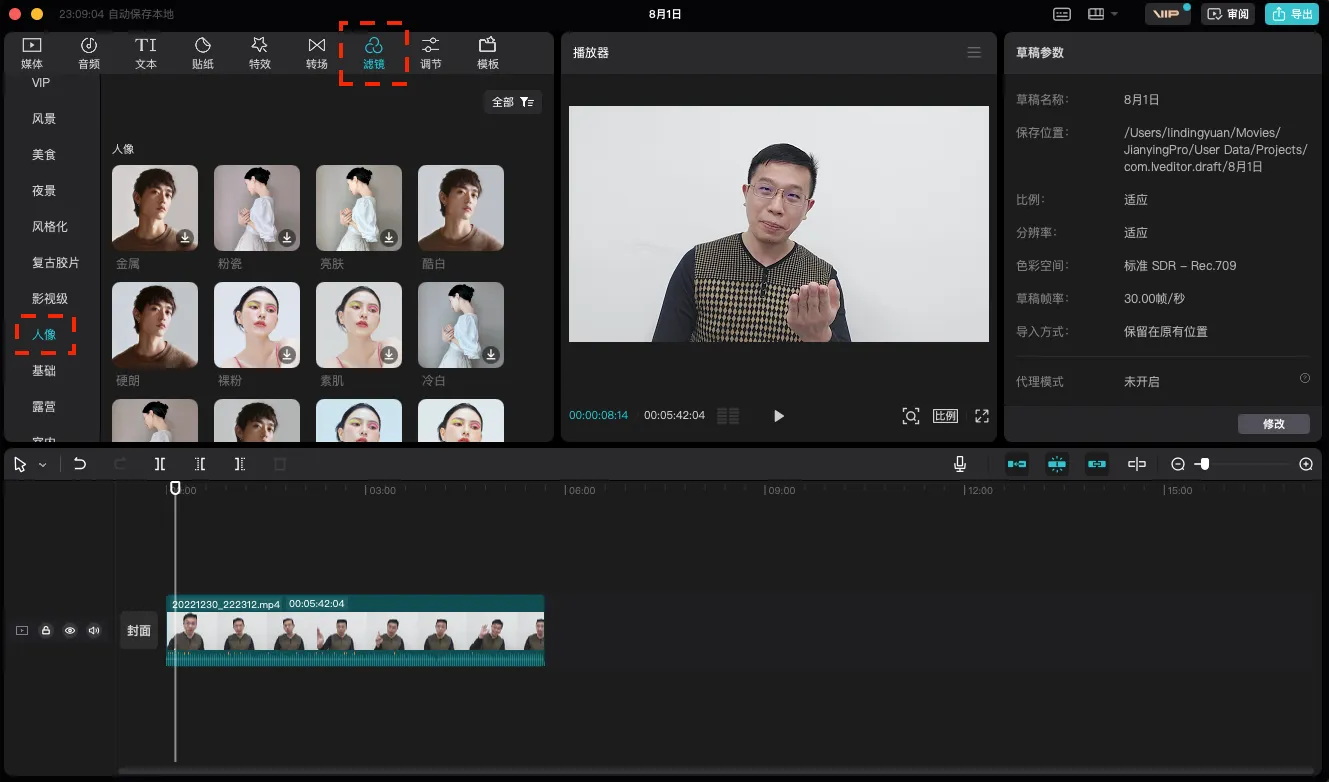Screen dimensions: 1329x782
Task: Download the 亮肤 filter
Action: [389, 238]
